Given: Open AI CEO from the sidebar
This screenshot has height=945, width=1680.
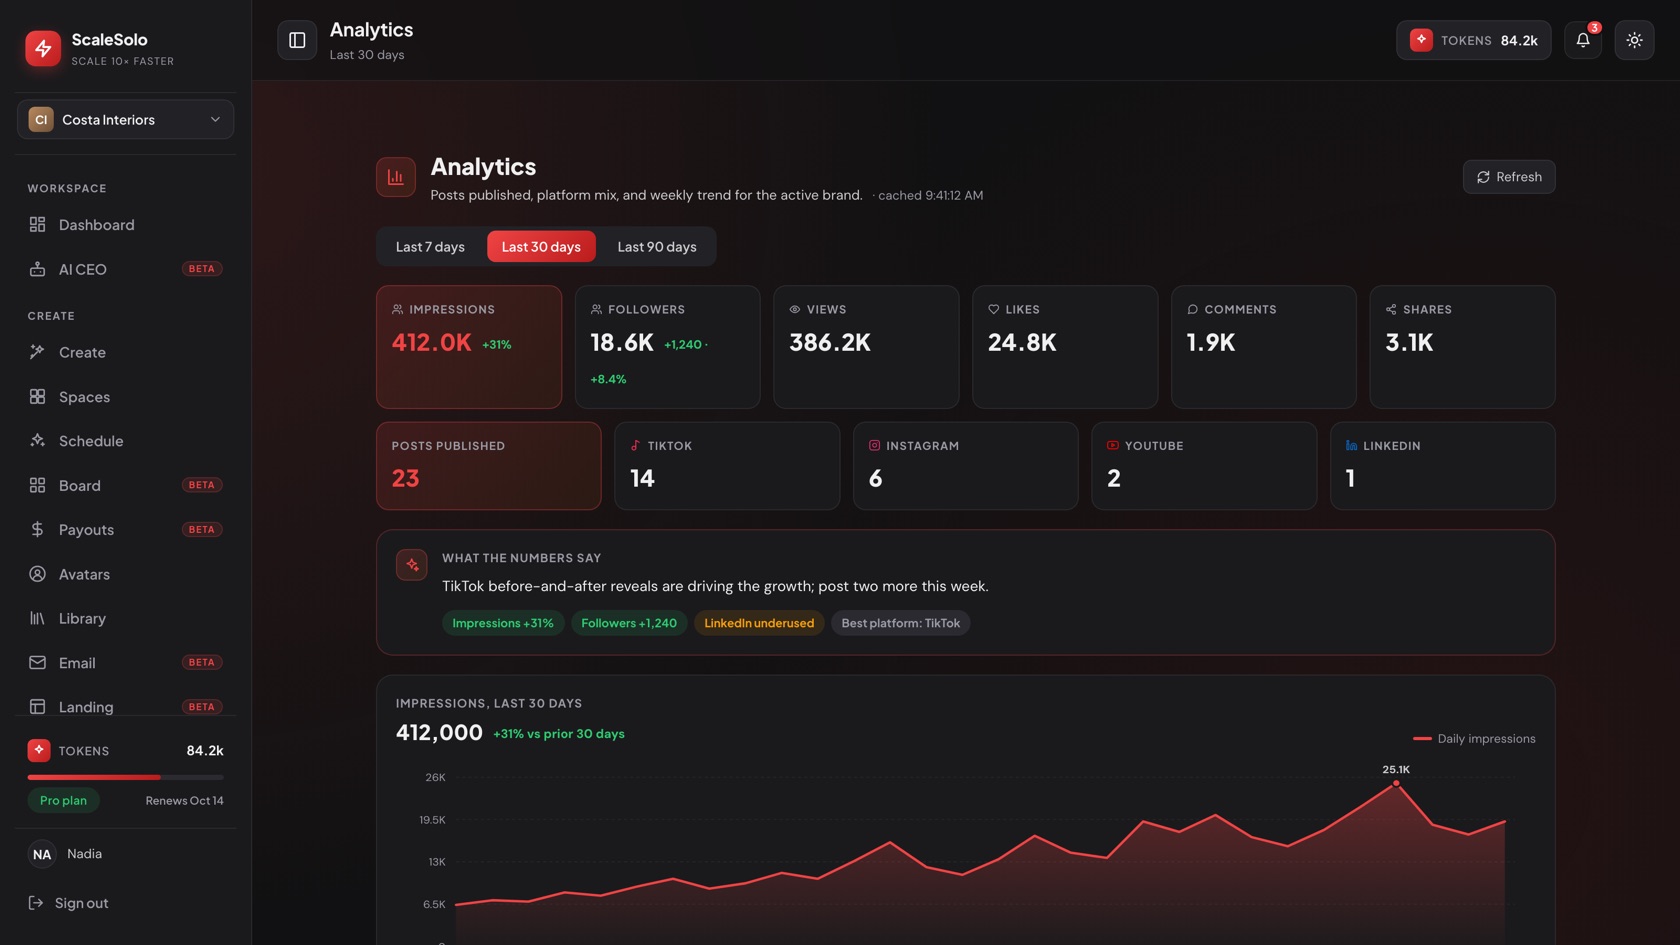Looking at the screenshot, I should 125,269.
